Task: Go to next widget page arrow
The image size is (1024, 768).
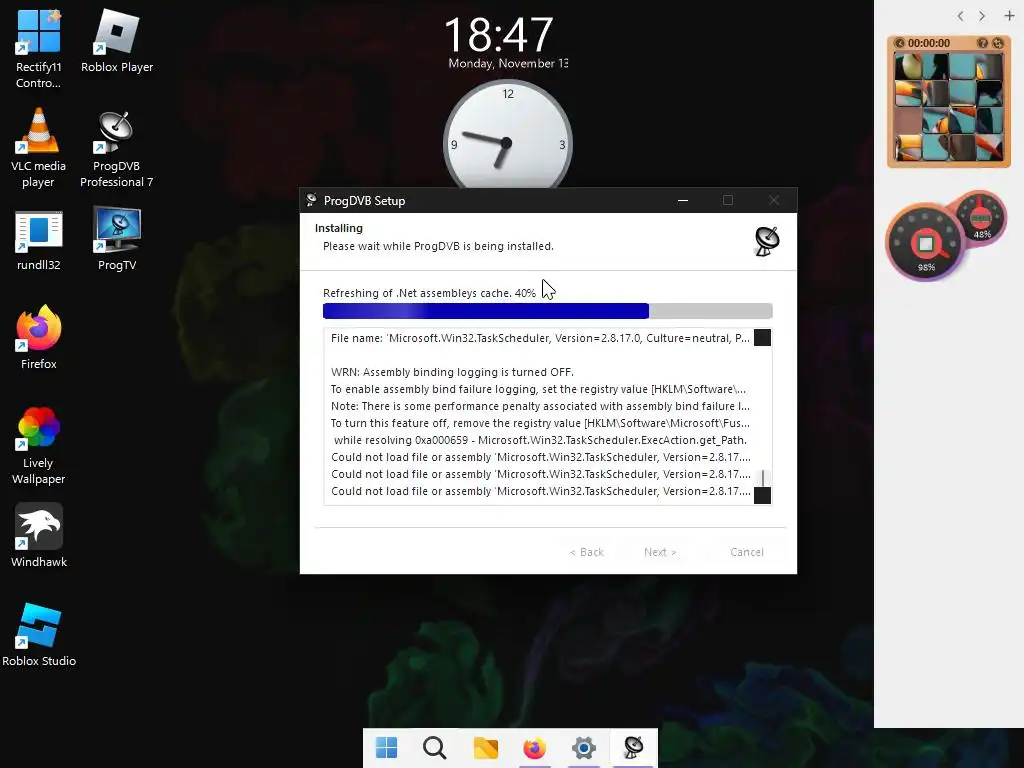Action: (982, 16)
